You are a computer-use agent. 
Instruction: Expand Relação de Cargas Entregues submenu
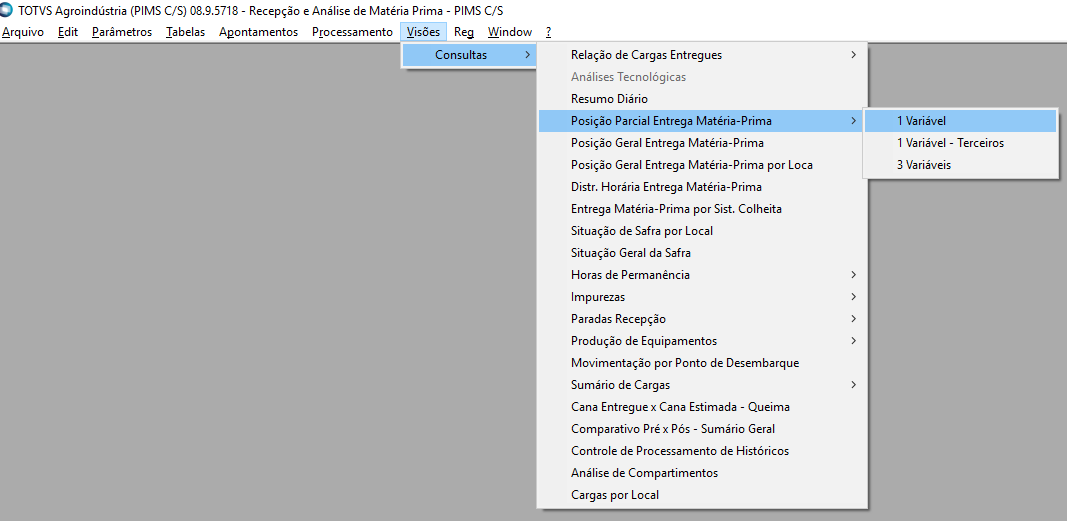pos(702,55)
